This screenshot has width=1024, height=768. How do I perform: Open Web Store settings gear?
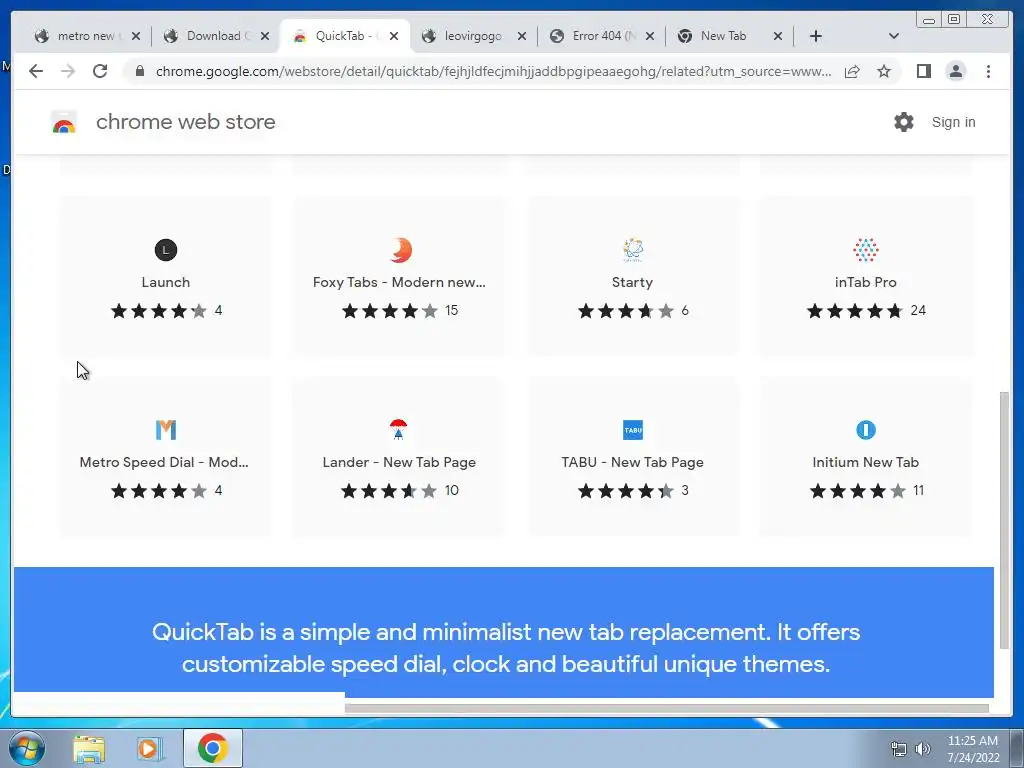[x=903, y=122]
